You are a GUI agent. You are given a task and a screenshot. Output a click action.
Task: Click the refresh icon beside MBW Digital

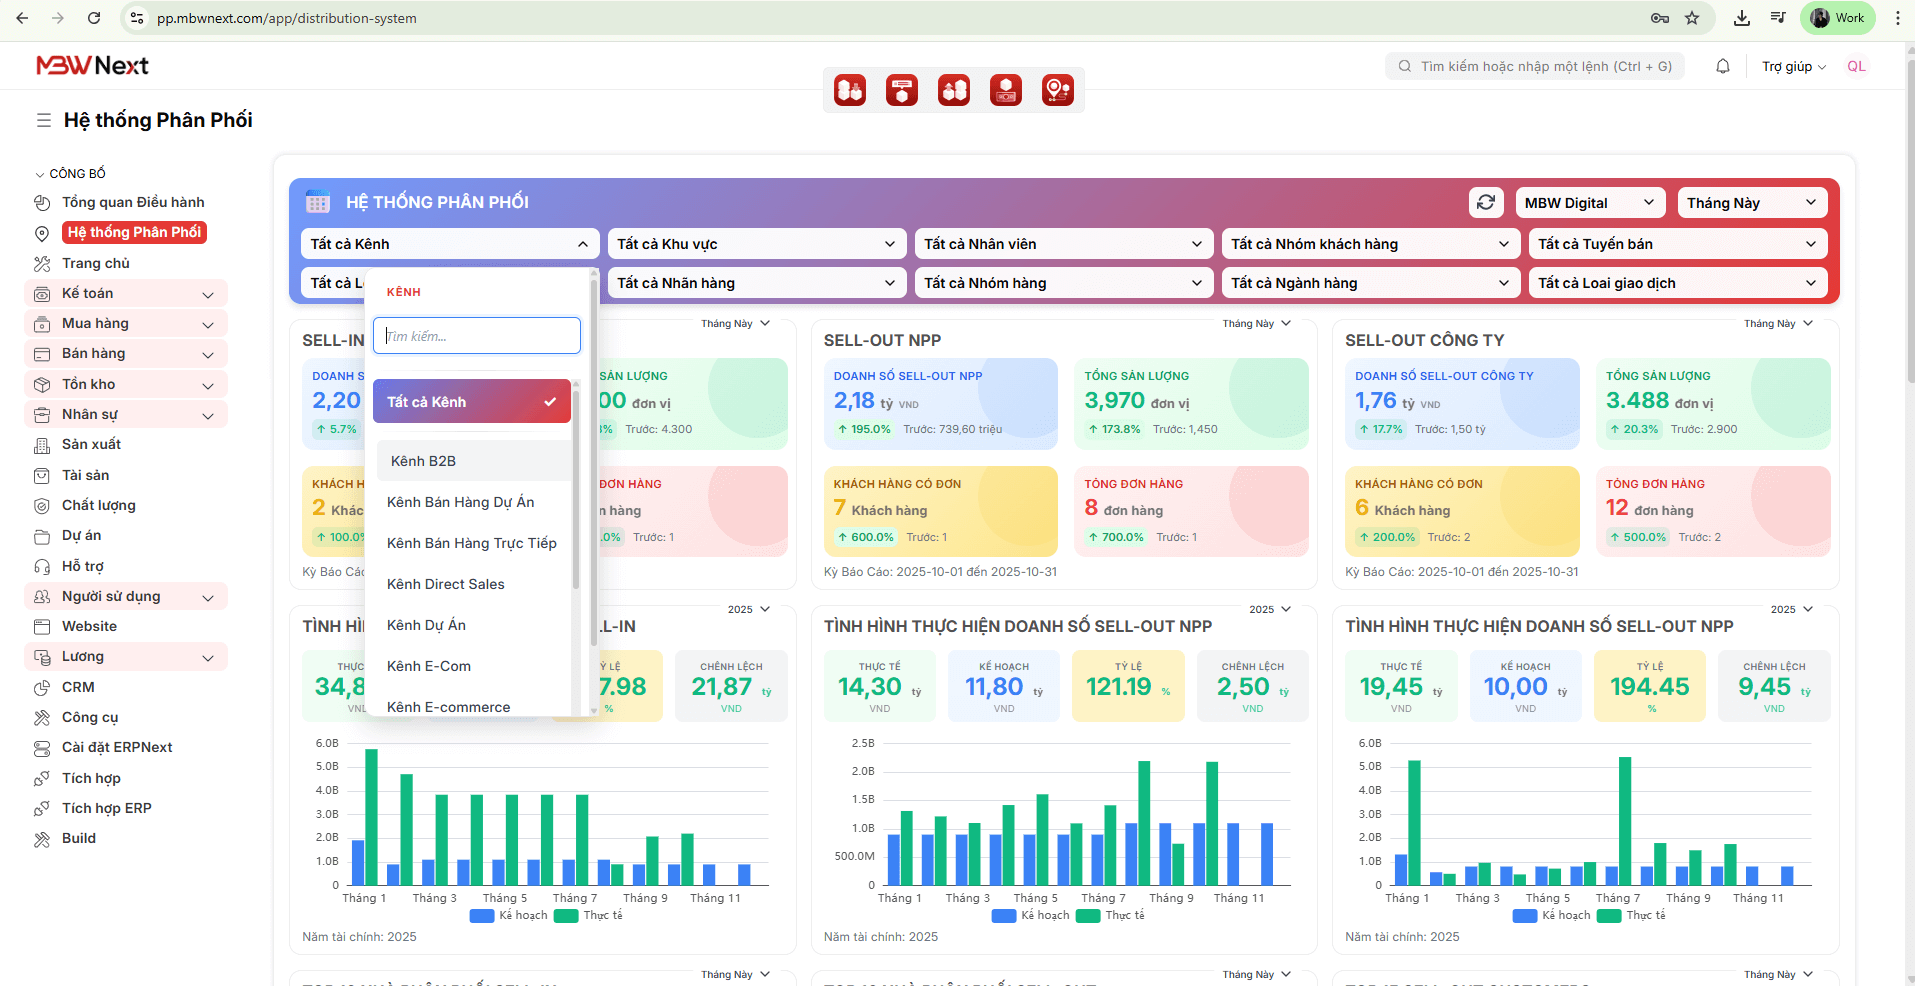1486,203
